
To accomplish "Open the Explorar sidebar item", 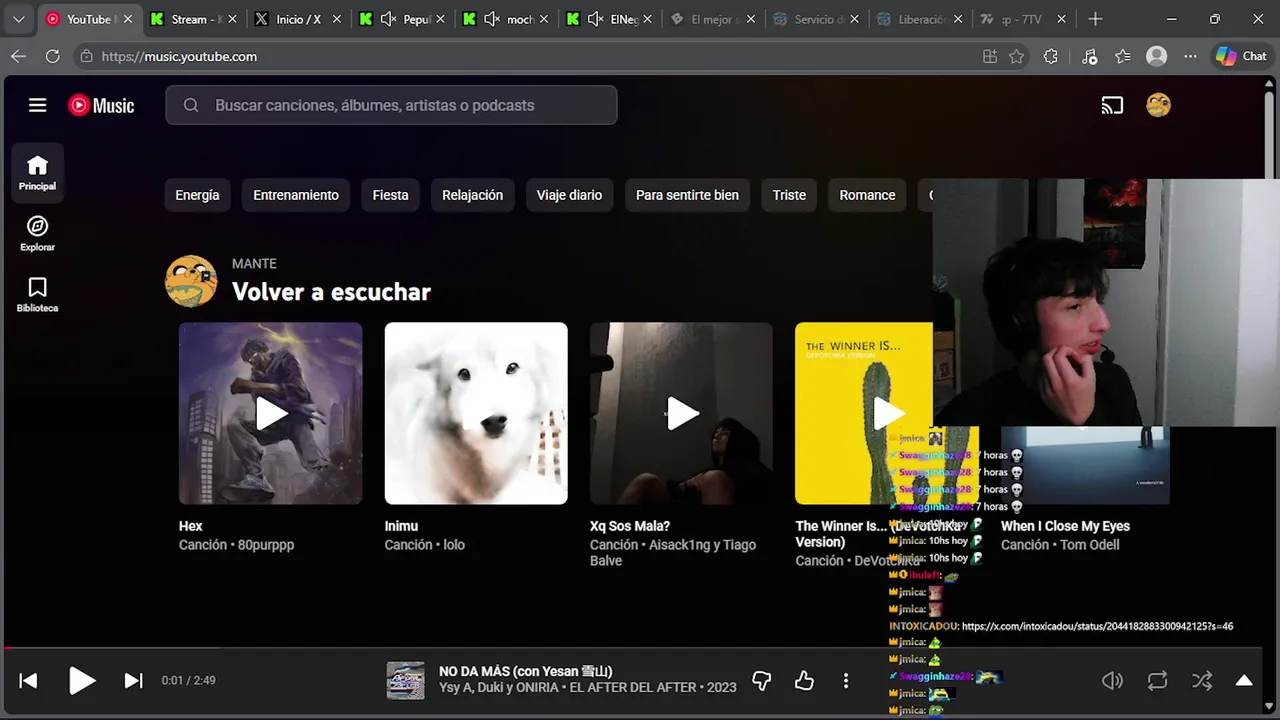I will tap(37, 234).
